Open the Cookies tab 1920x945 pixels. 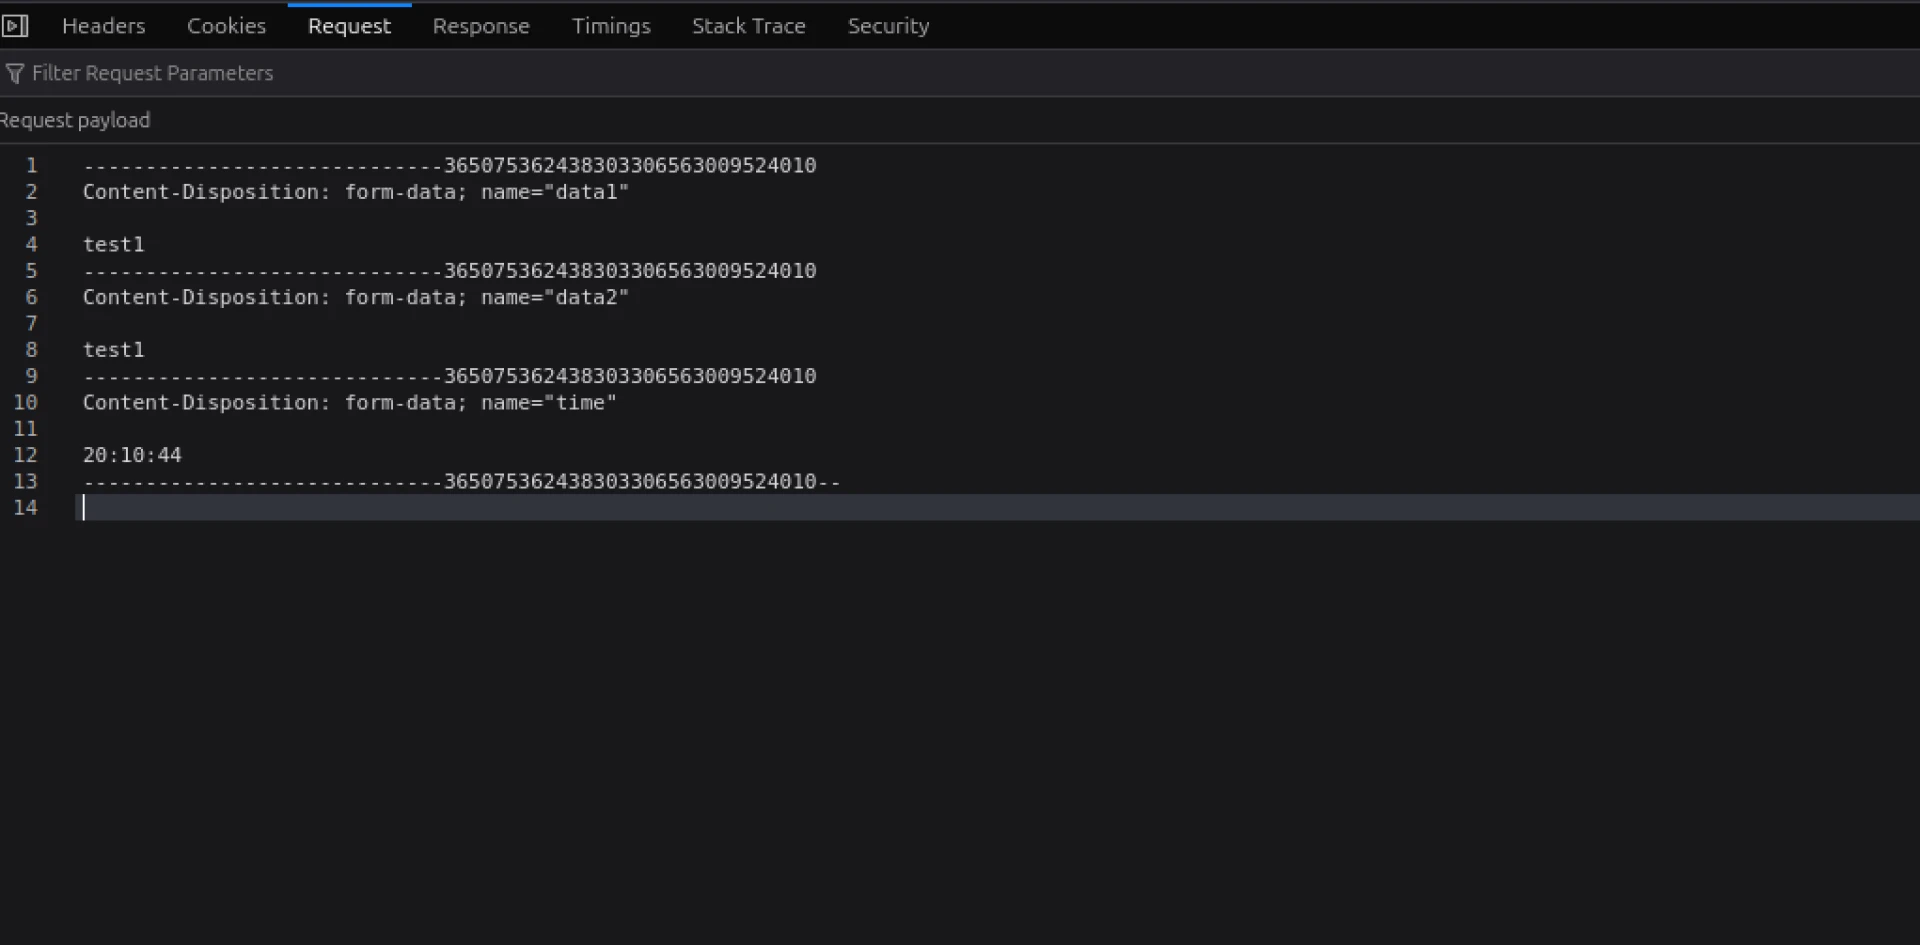pos(226,26)
